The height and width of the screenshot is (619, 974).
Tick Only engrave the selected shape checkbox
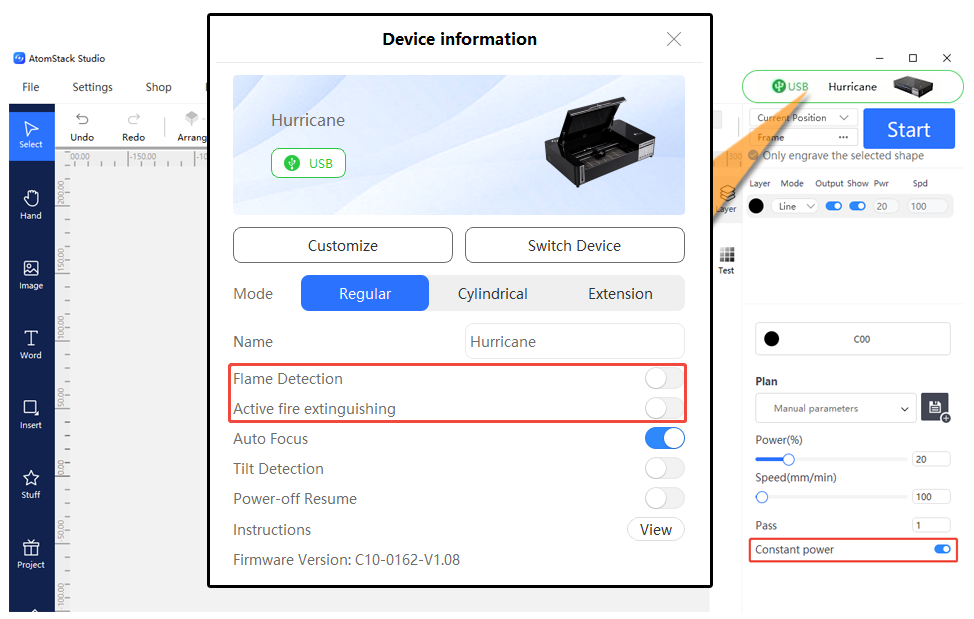[753, 155]
